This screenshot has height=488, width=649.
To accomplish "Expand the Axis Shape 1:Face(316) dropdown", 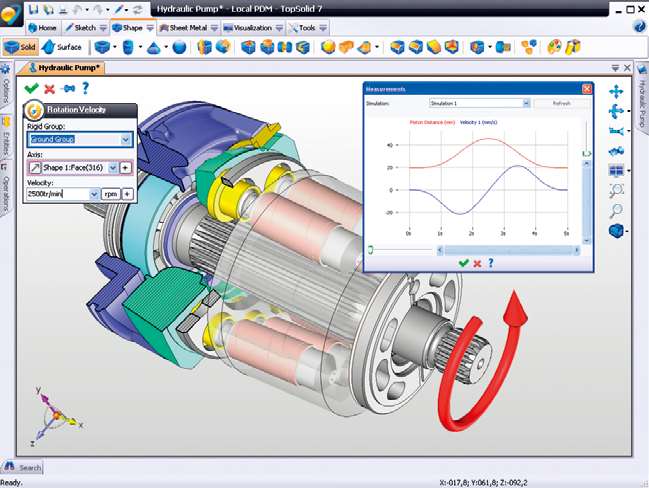I will (x=113, y=167).
